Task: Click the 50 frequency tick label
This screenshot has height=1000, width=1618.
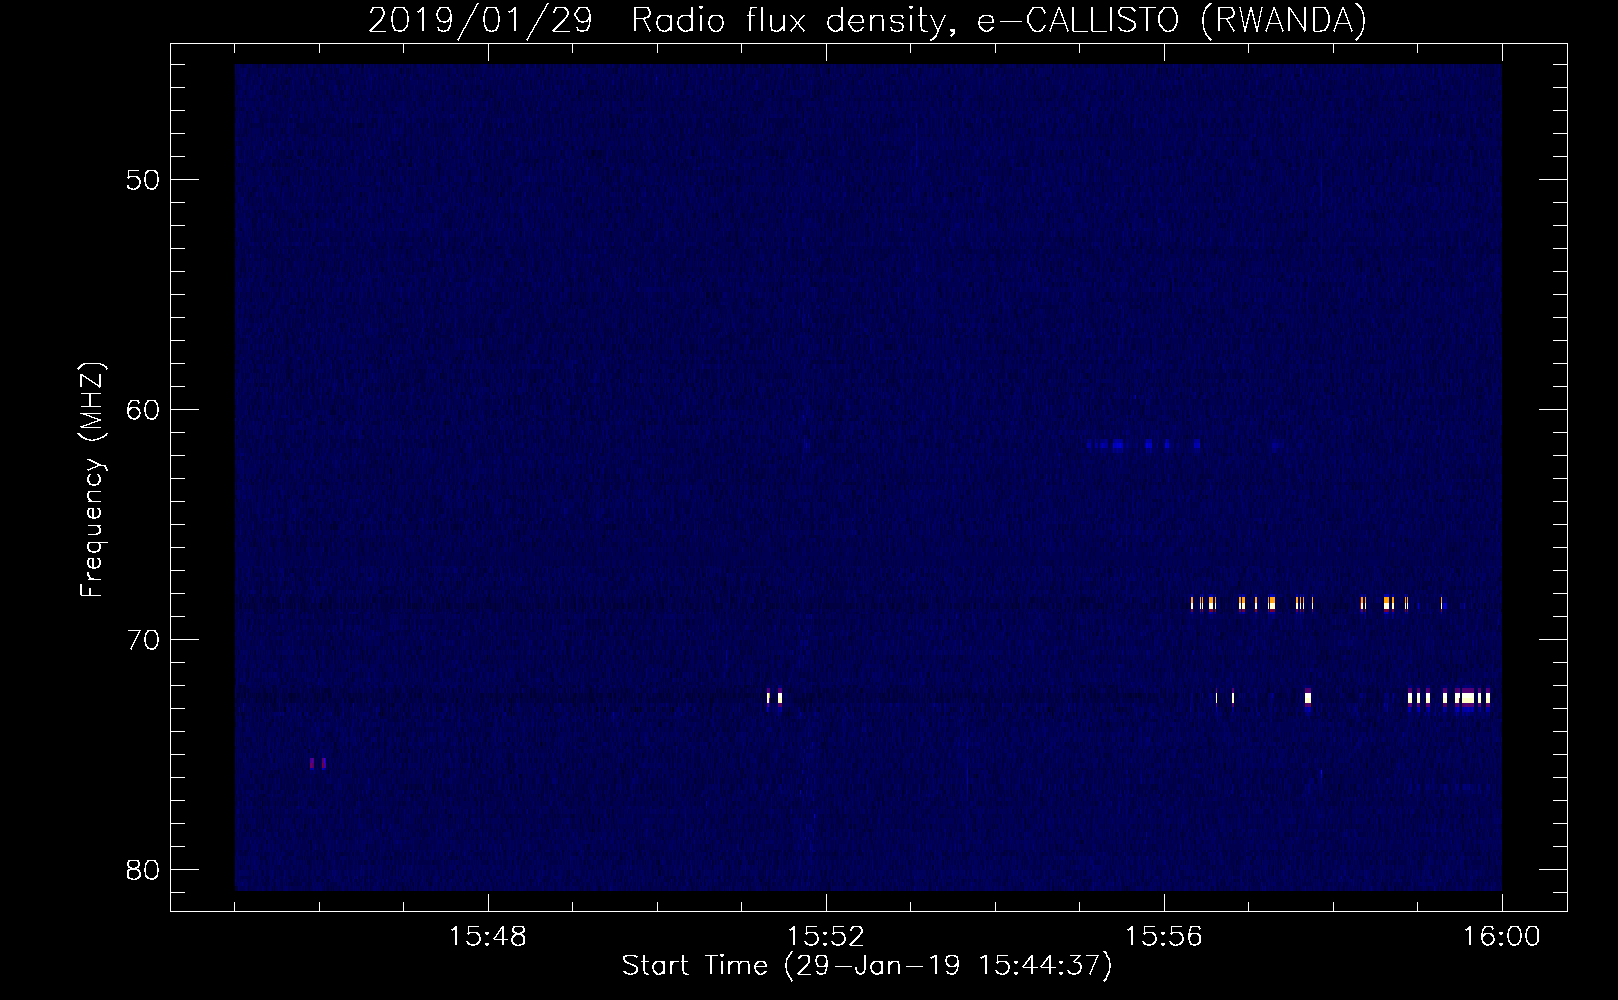Action: (143, 180)
